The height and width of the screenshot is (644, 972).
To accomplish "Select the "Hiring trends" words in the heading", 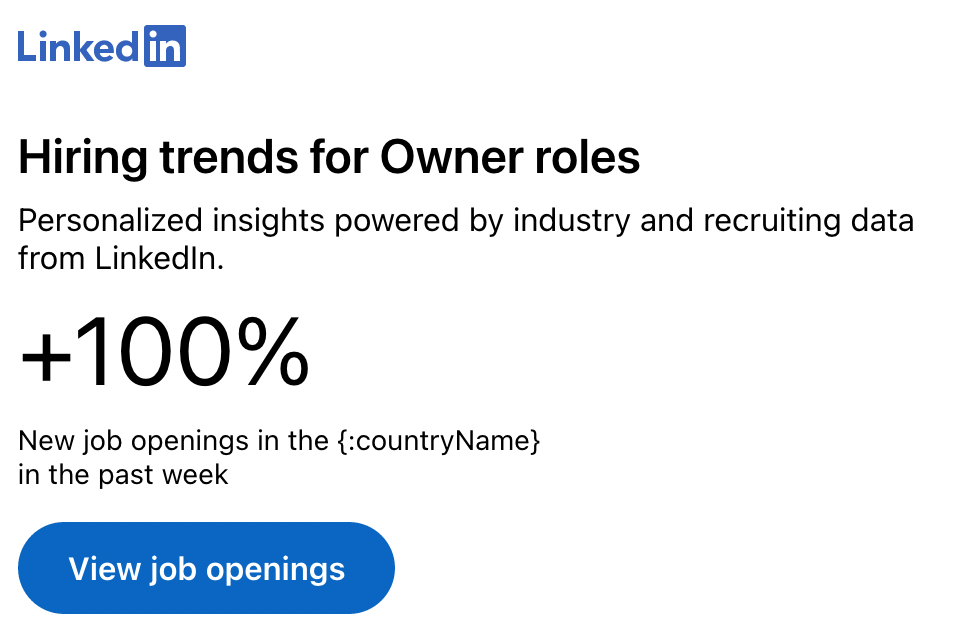I will [x=159, y=157].
